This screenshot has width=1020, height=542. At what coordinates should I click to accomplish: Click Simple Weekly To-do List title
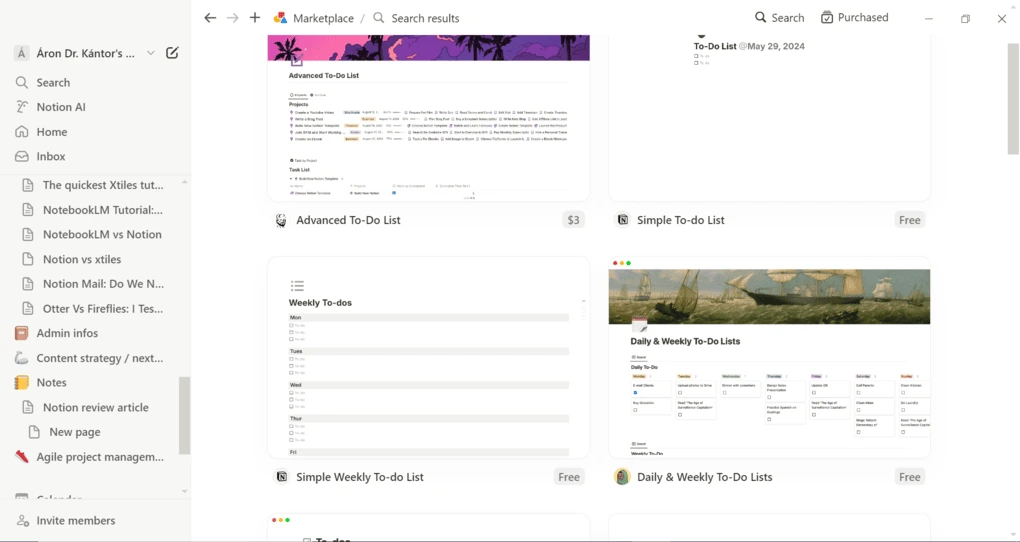click(360, 478)
